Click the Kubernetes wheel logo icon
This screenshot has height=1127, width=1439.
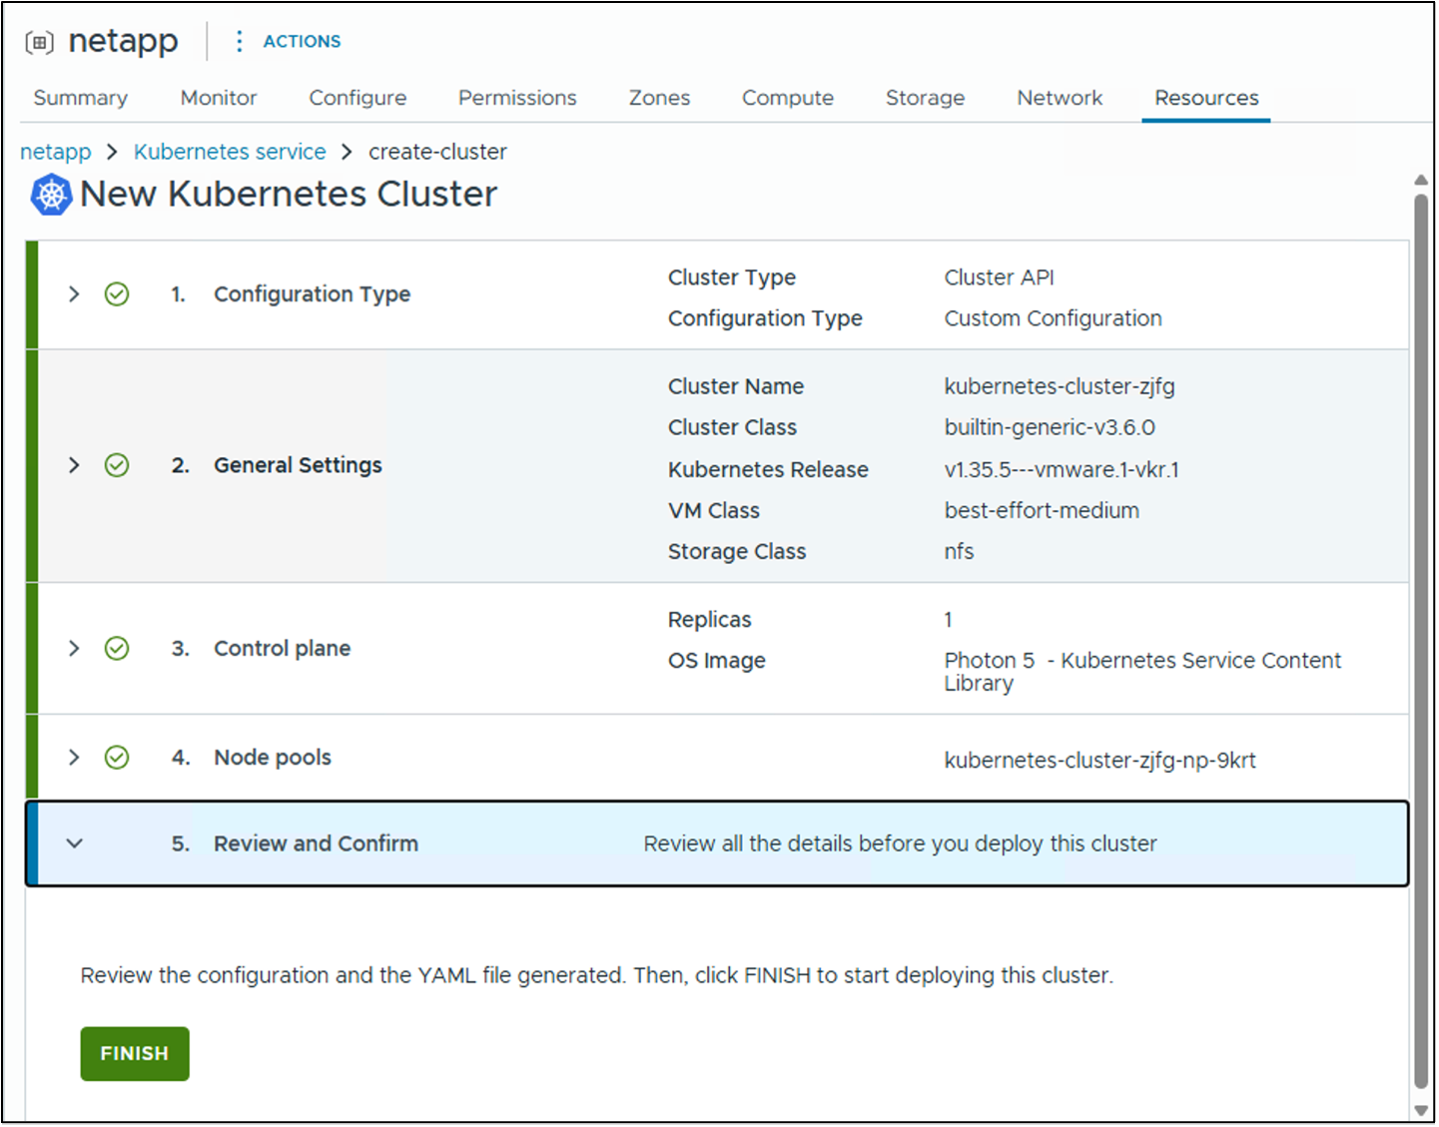51,194
